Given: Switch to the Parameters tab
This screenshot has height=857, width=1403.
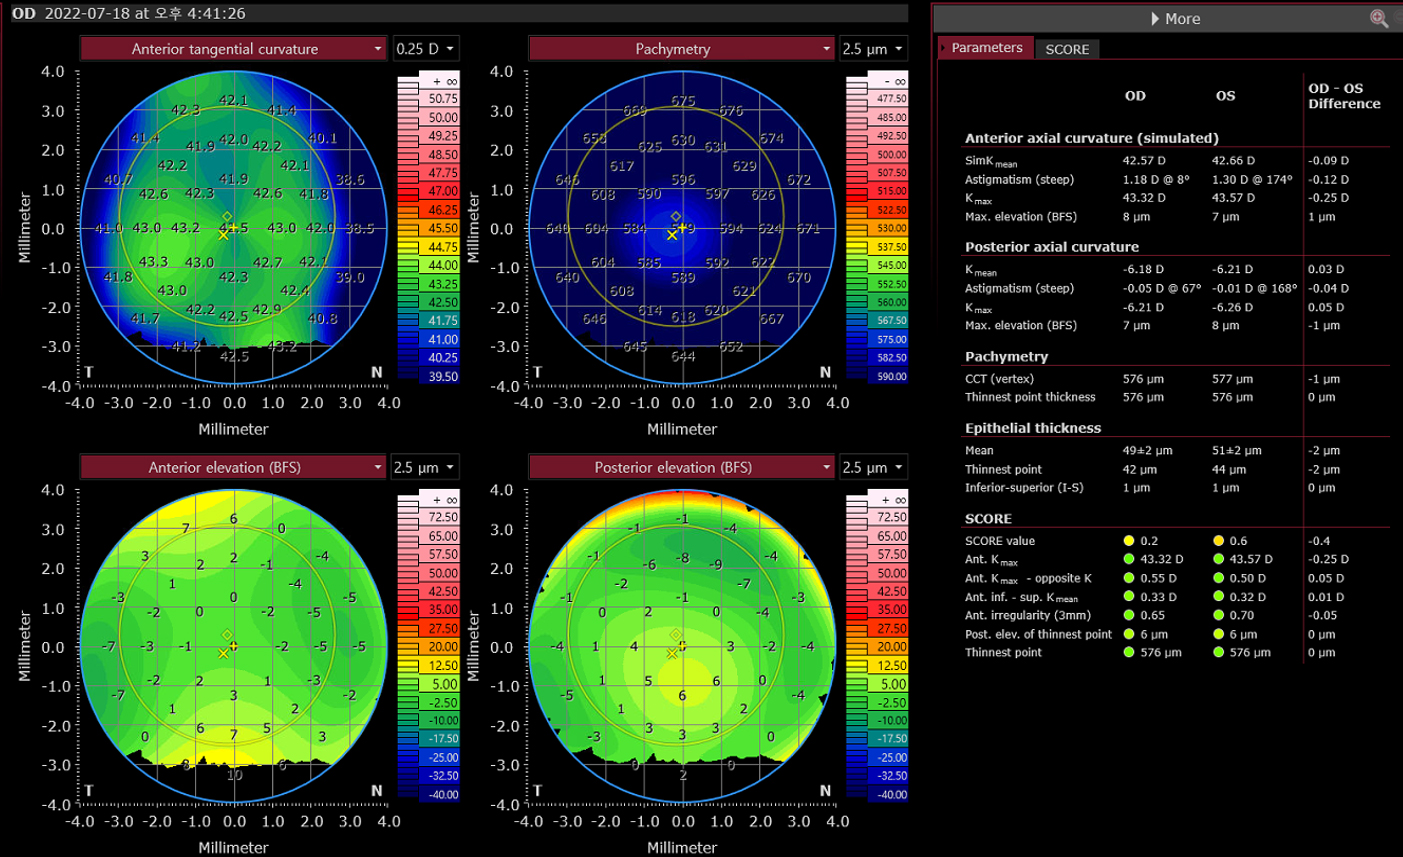Looking at the screenshot, I should (x=986, y=48).
